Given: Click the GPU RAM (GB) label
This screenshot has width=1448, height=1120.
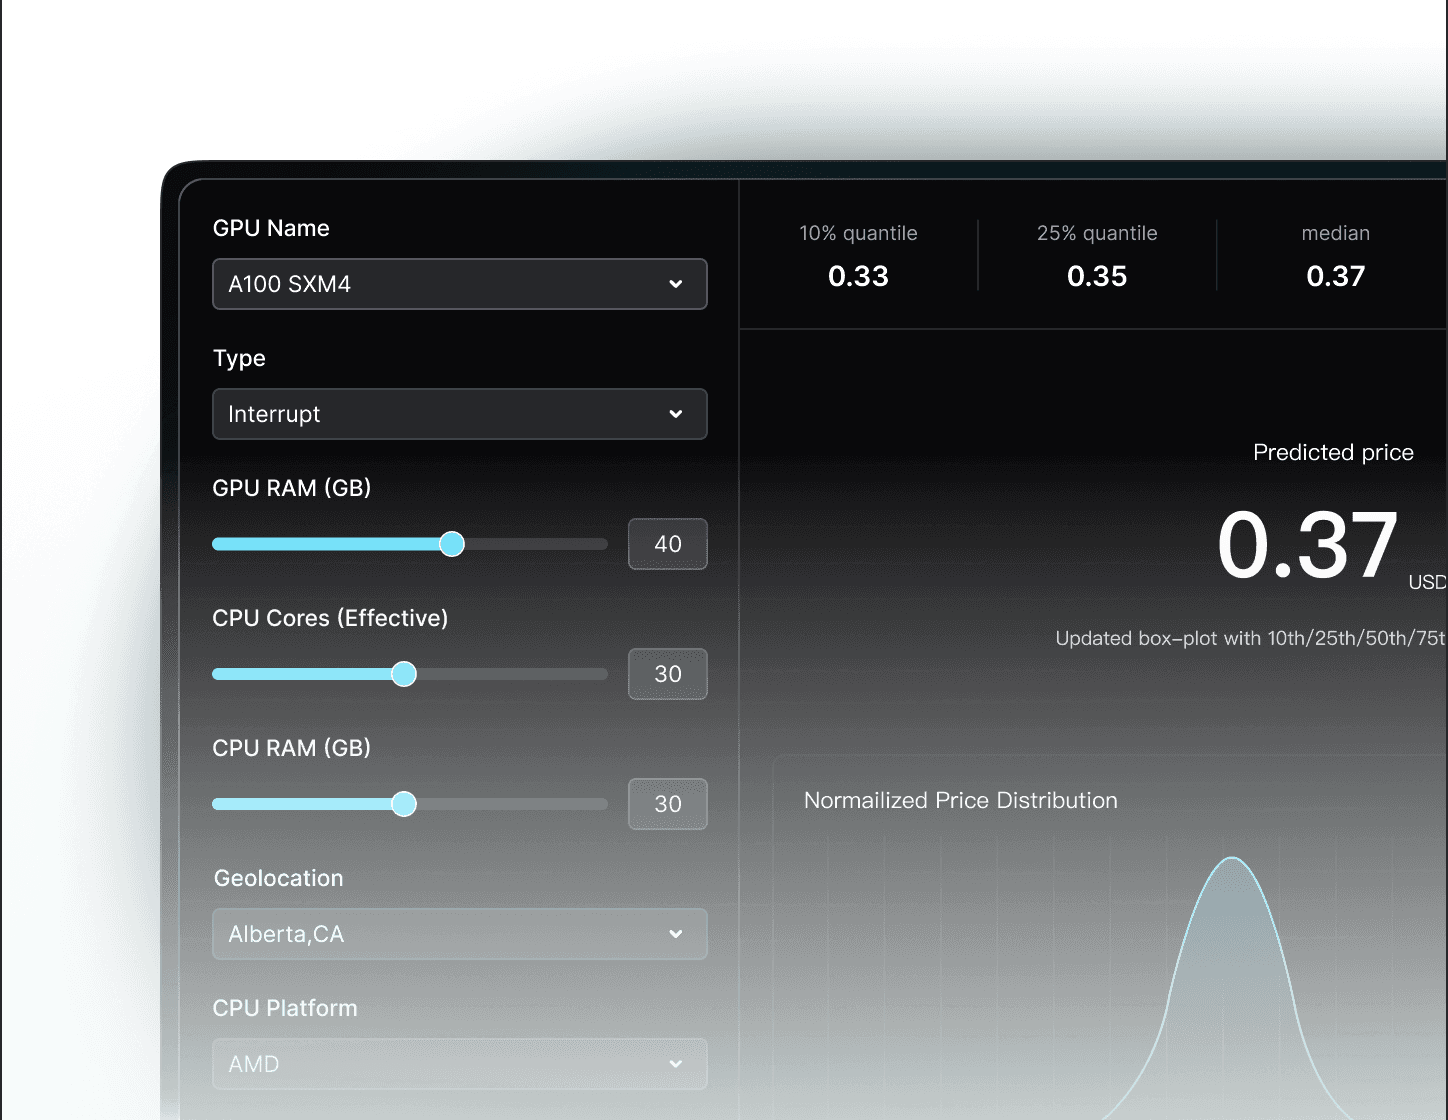Looking at the screenshot, I should [x=292, y=488].
